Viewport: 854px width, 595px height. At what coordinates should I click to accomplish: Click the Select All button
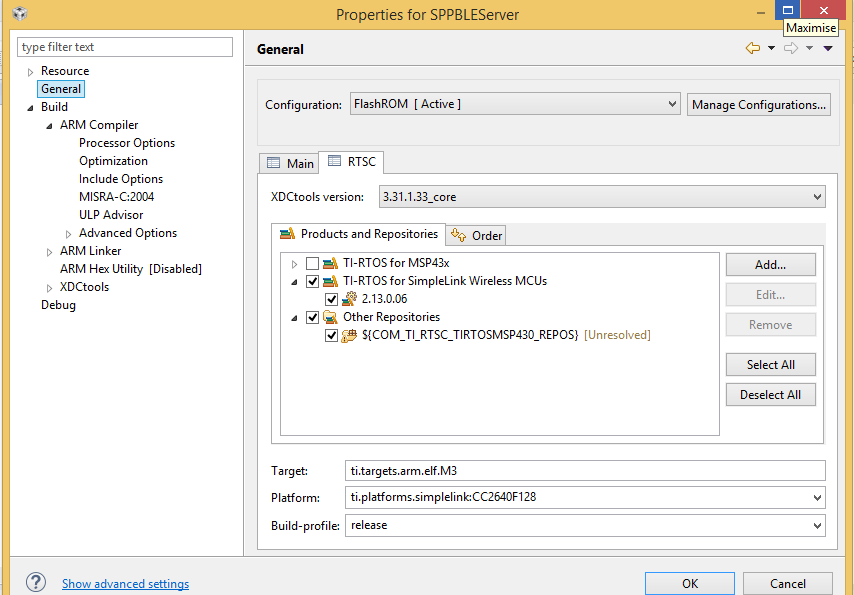coord(771,365)
